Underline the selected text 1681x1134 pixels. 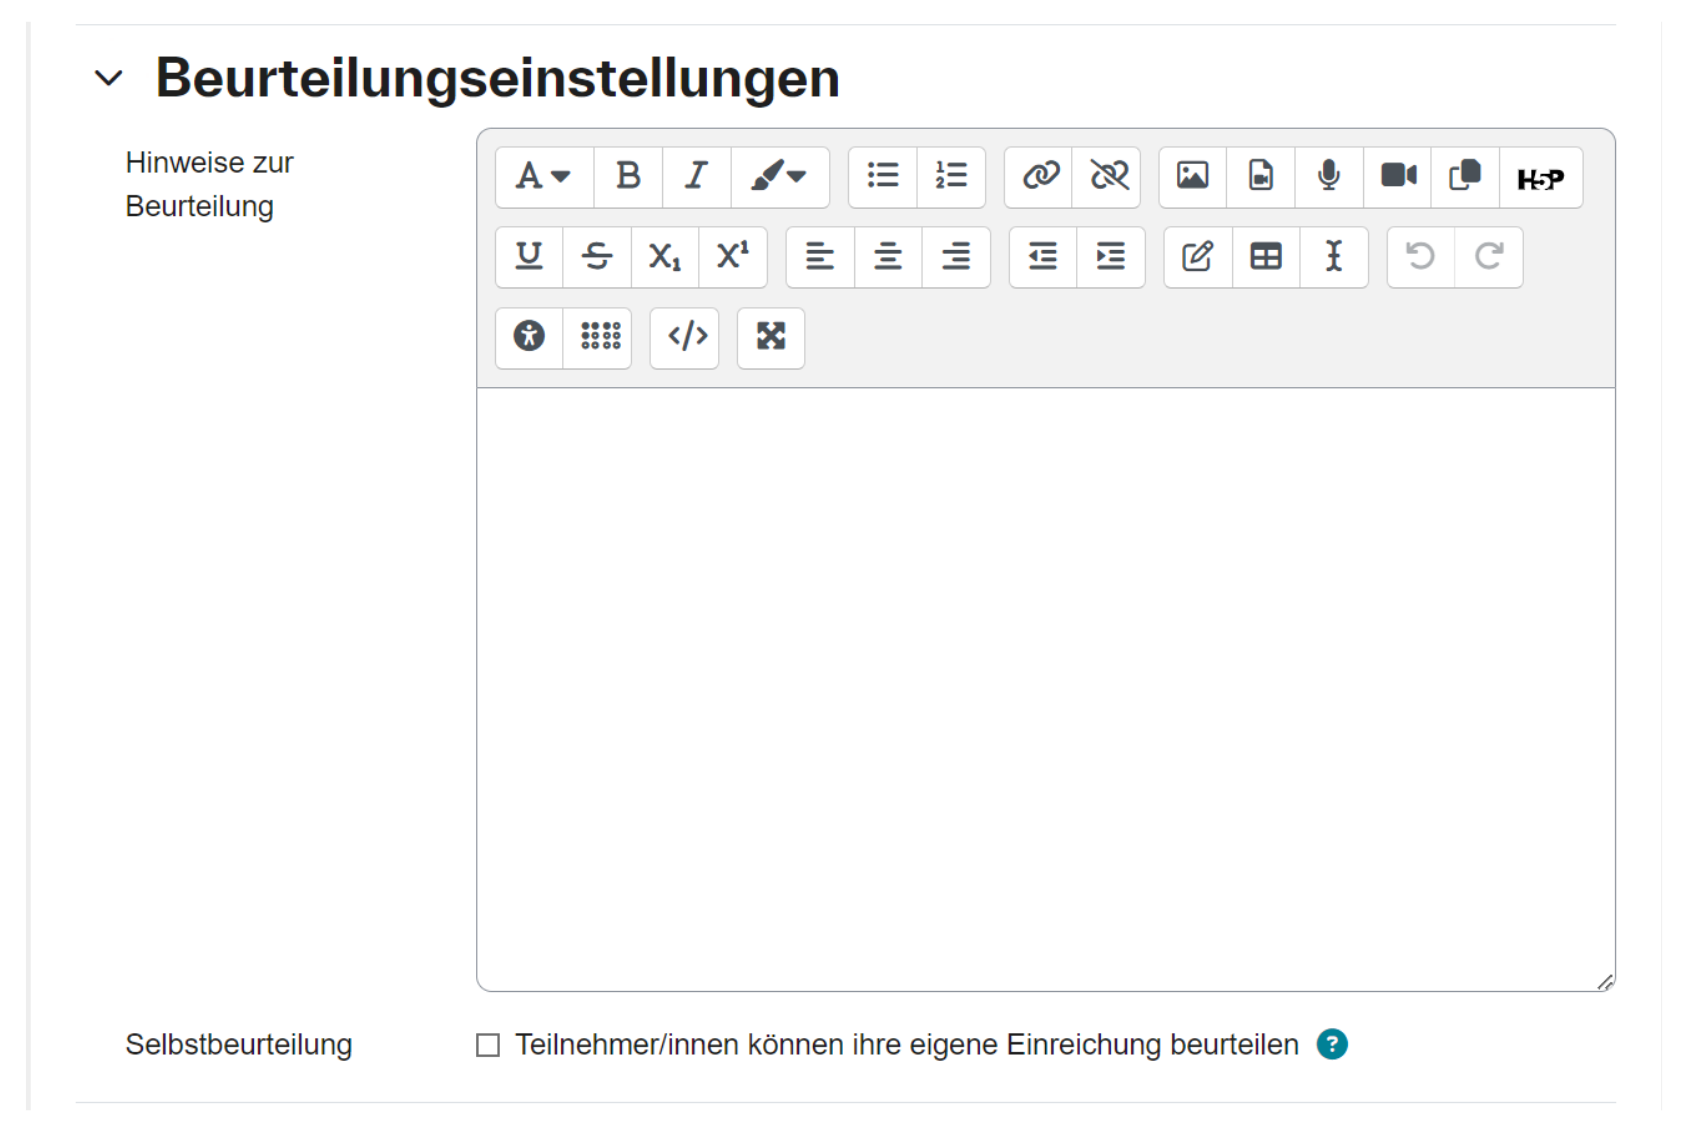coord(528,257)
